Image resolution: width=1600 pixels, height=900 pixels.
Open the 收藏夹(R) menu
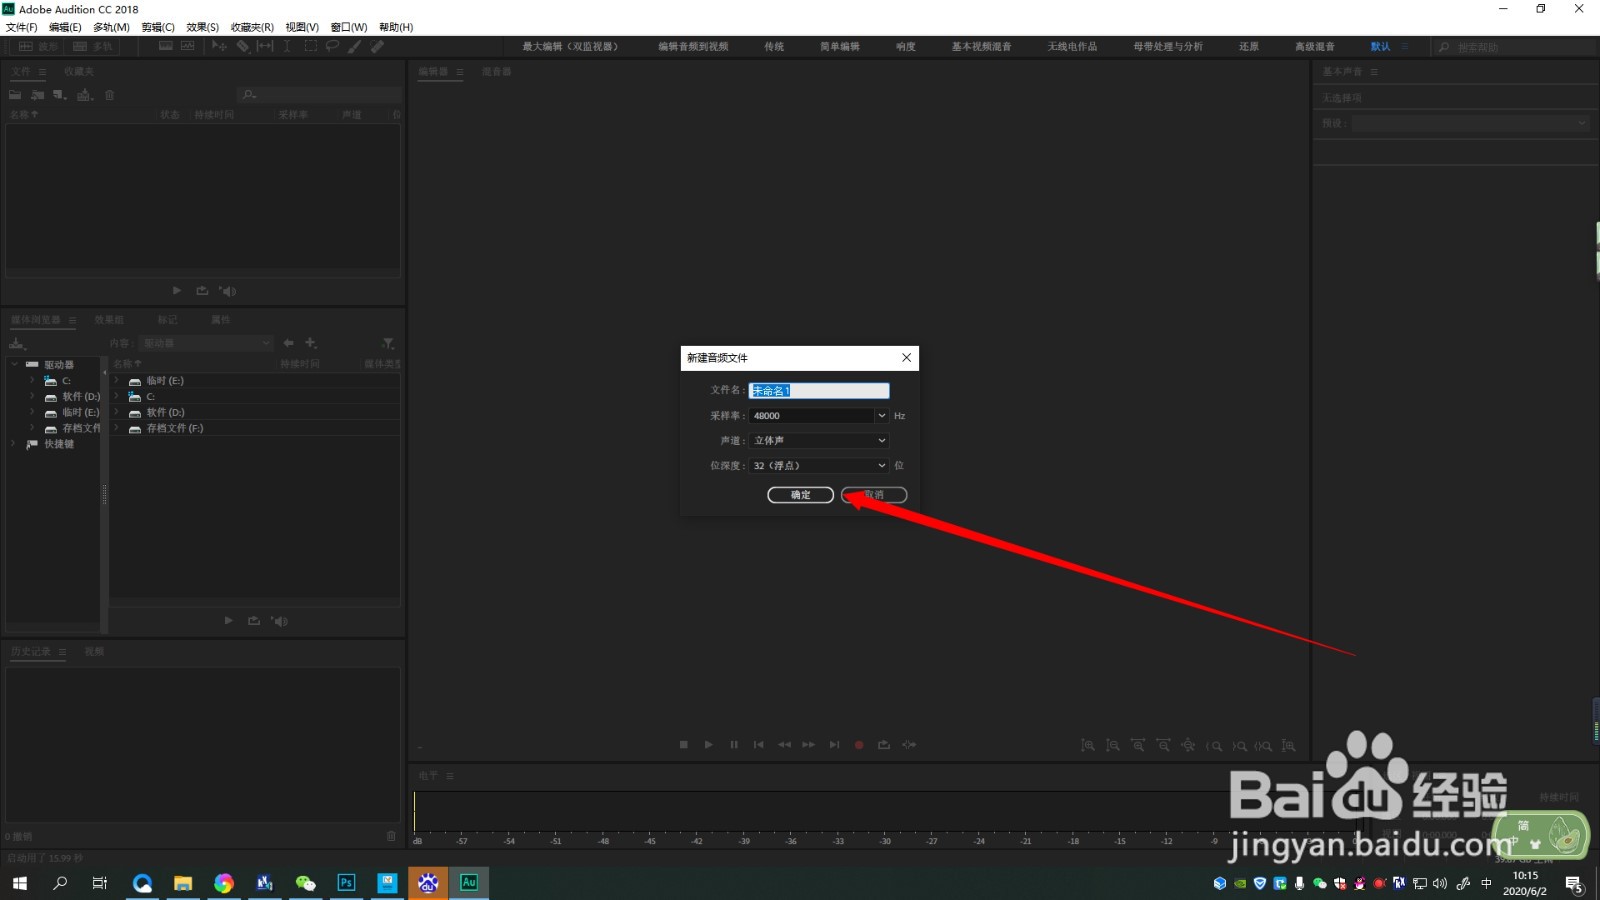(252, 27)
